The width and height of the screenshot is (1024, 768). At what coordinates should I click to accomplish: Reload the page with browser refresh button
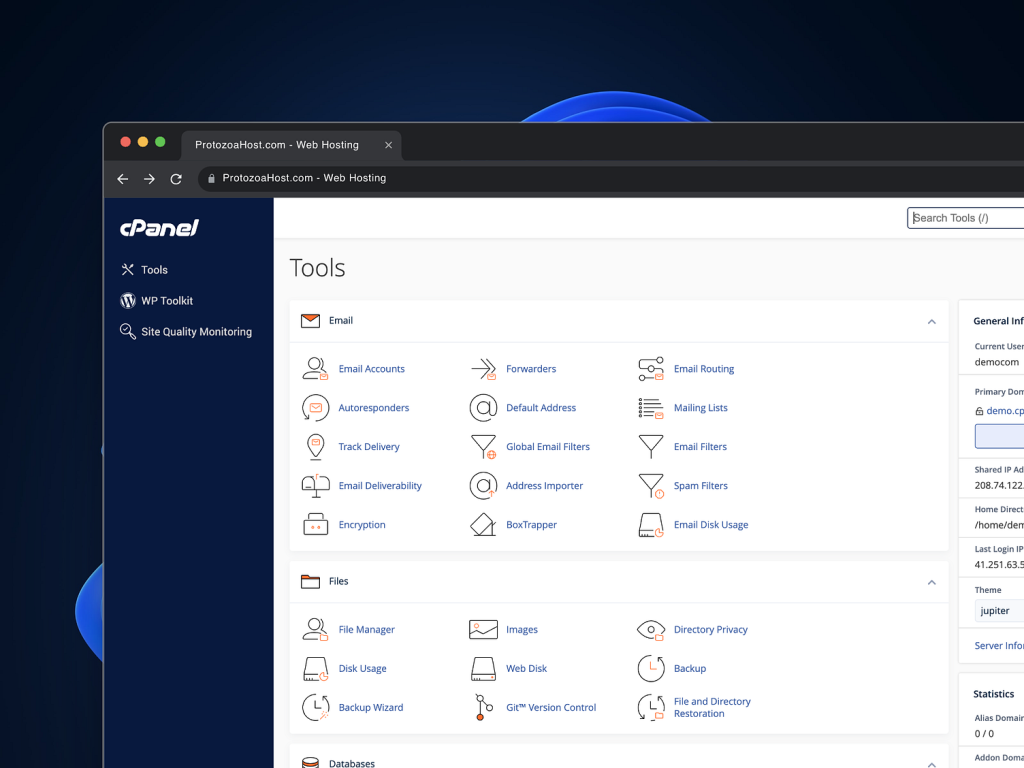coord(176,179)
